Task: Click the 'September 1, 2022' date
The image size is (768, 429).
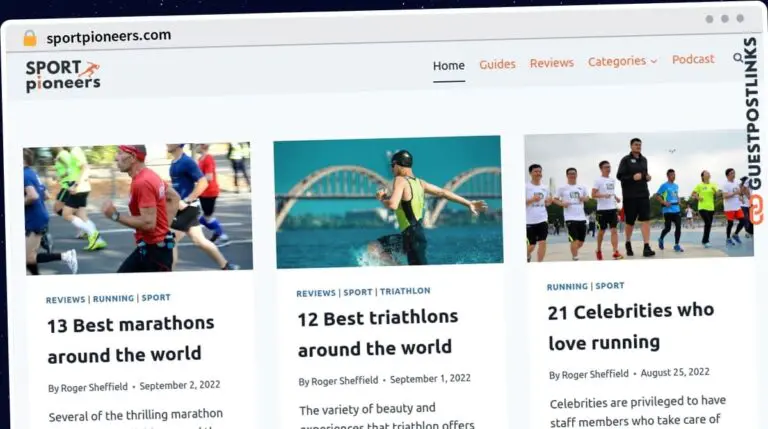Action: tap(430, 379)
